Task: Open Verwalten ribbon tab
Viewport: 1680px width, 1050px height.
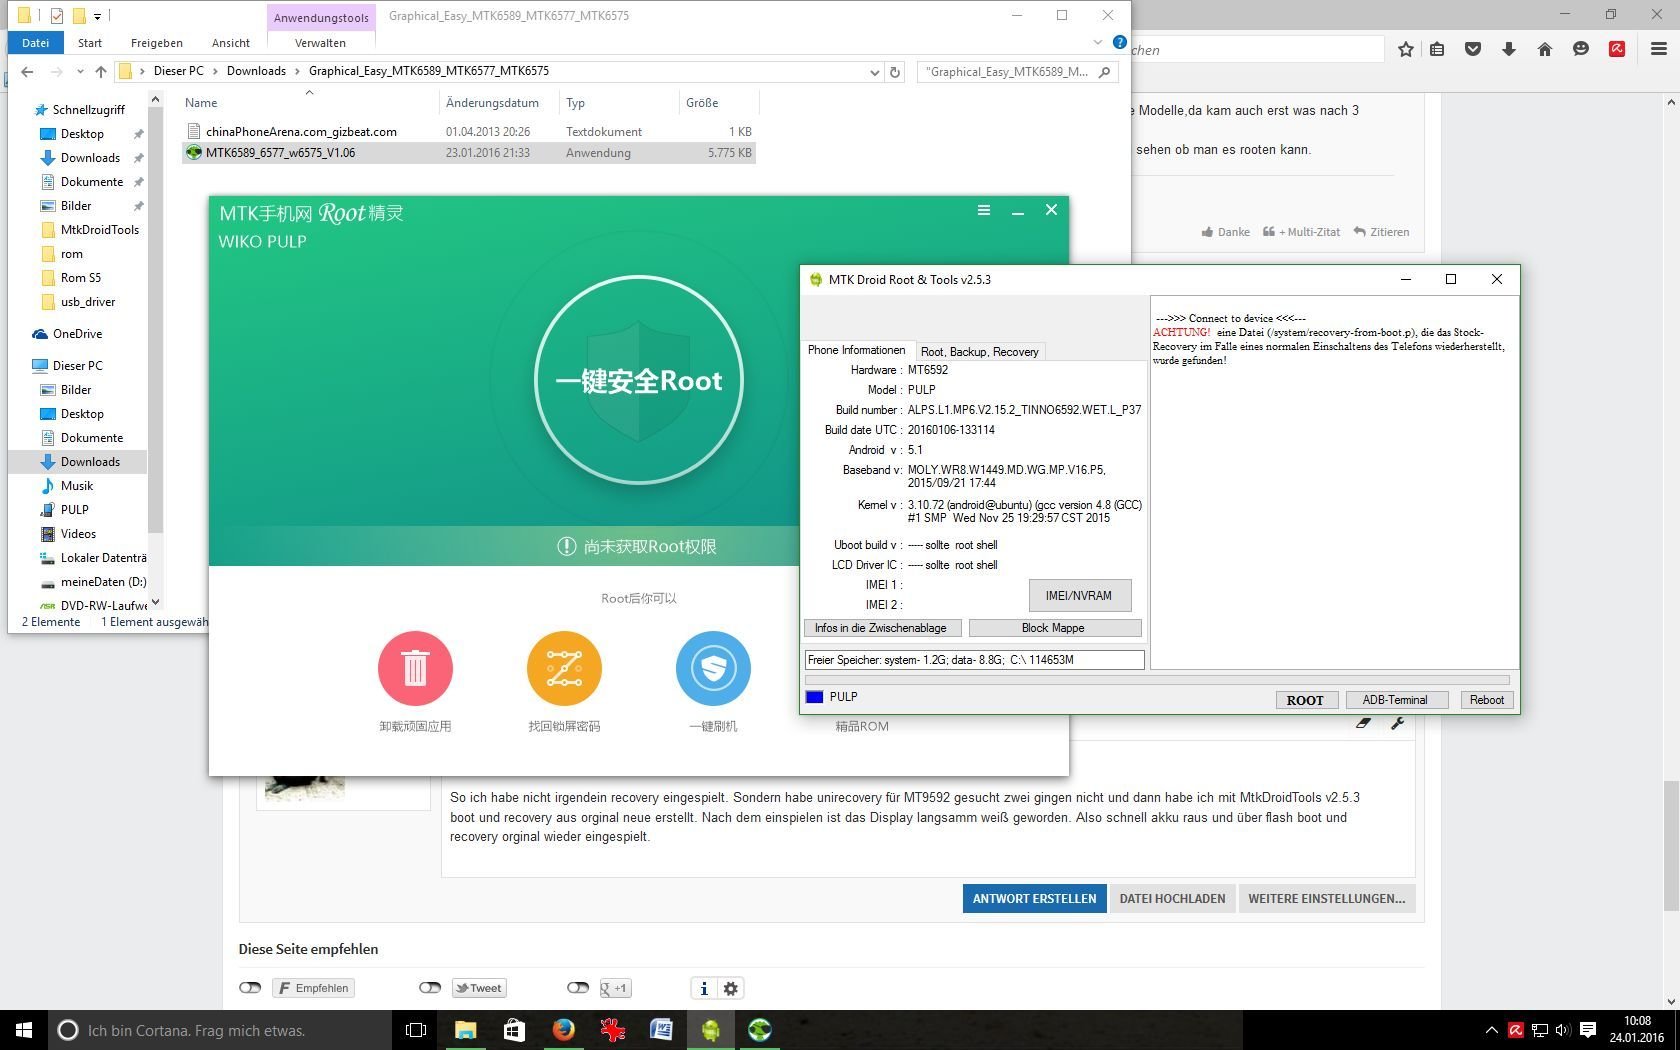Action: tap(321, 43)
